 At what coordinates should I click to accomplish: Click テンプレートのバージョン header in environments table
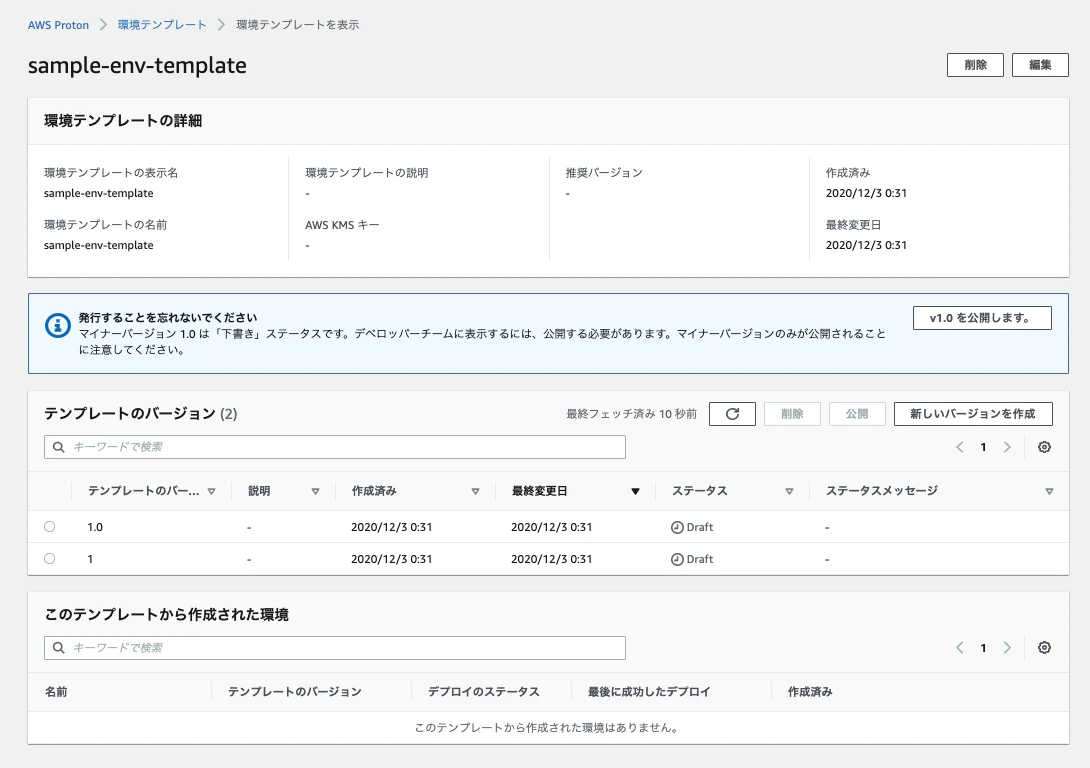(x=295, y=692)
